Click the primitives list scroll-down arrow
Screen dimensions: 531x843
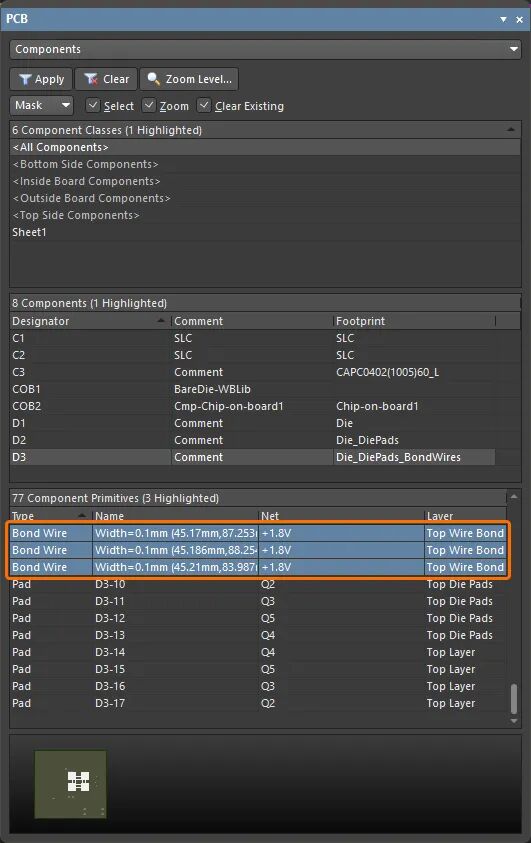514,721
